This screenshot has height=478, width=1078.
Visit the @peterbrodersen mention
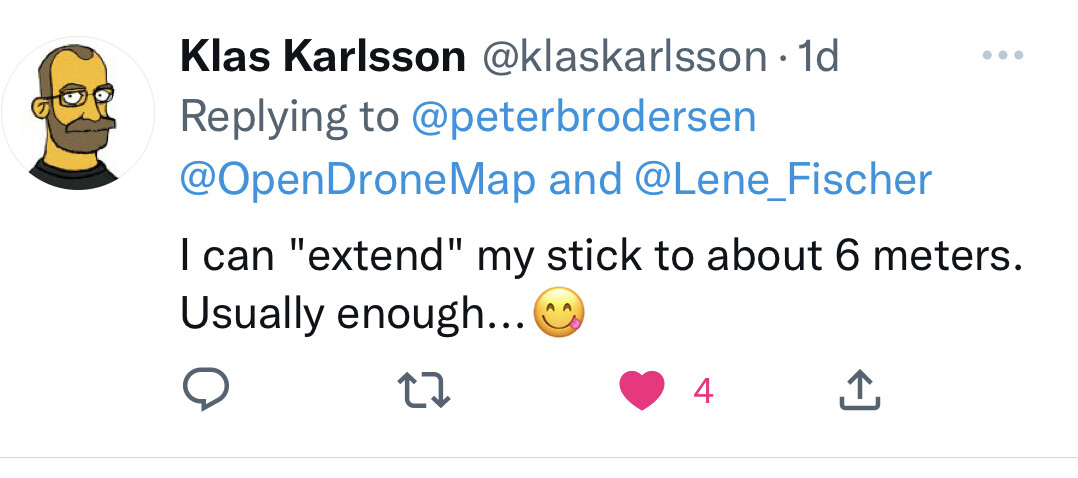tap(584, 117)
